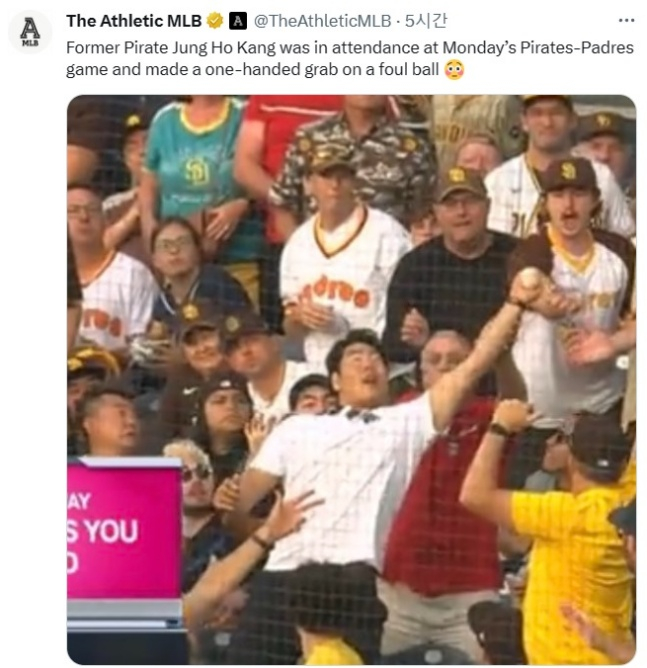The height and width of the screenshot is (668, 647).
Task: Click the brown SD cap on mustached fan
Action: pos(567,174)
